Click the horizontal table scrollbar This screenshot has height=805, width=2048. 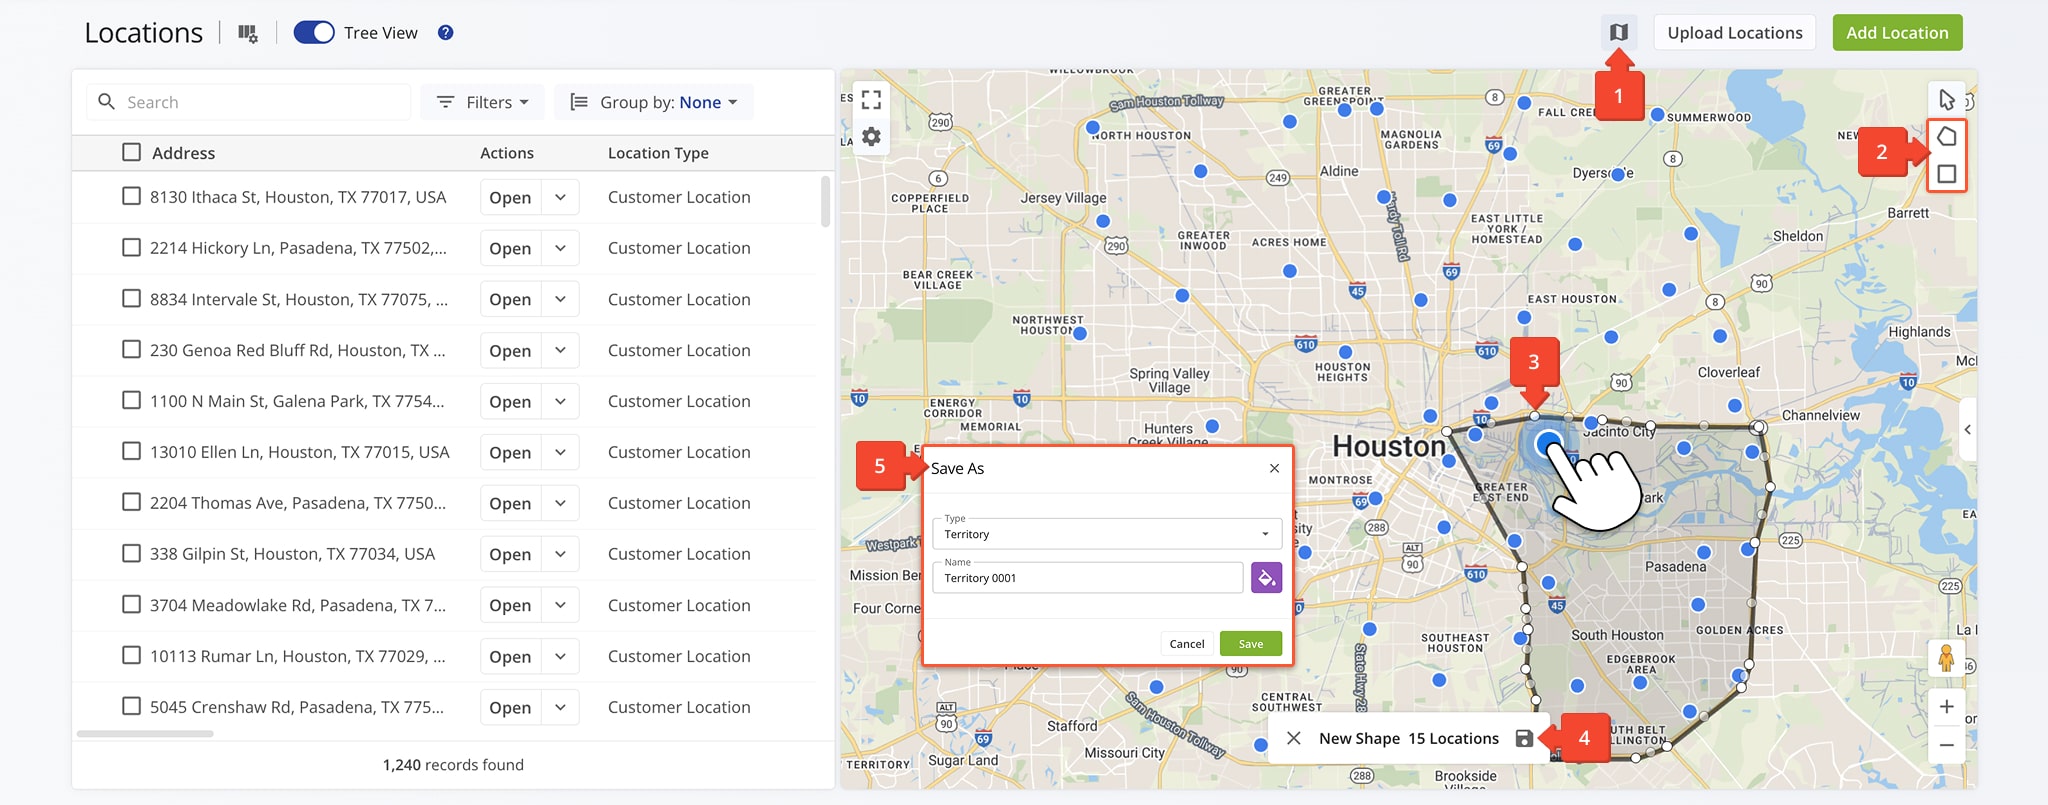145,734
